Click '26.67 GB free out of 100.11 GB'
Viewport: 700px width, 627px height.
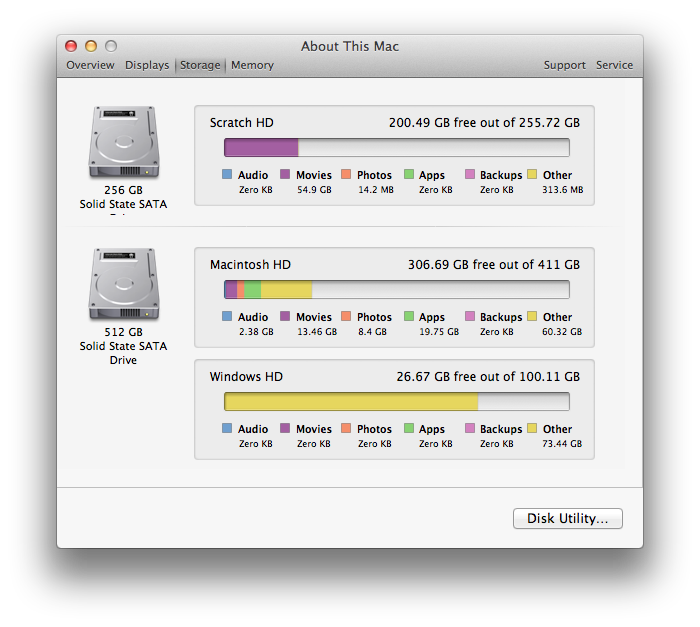(488, 377)
